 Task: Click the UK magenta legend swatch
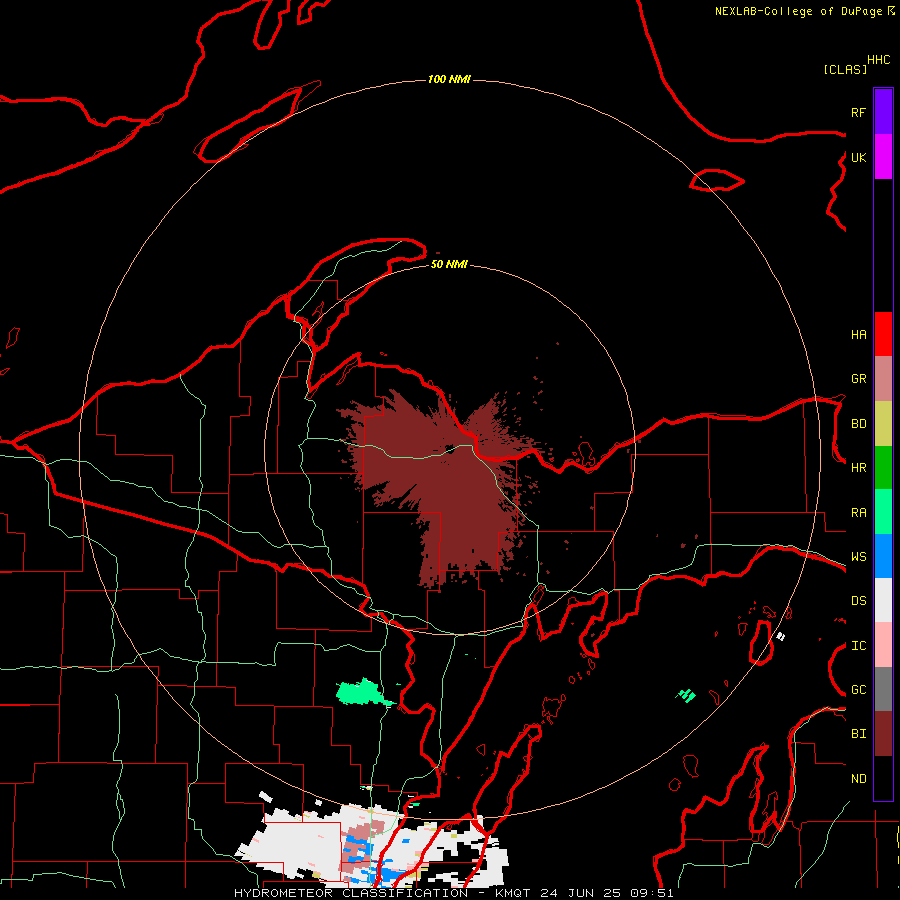click(883, 157)
